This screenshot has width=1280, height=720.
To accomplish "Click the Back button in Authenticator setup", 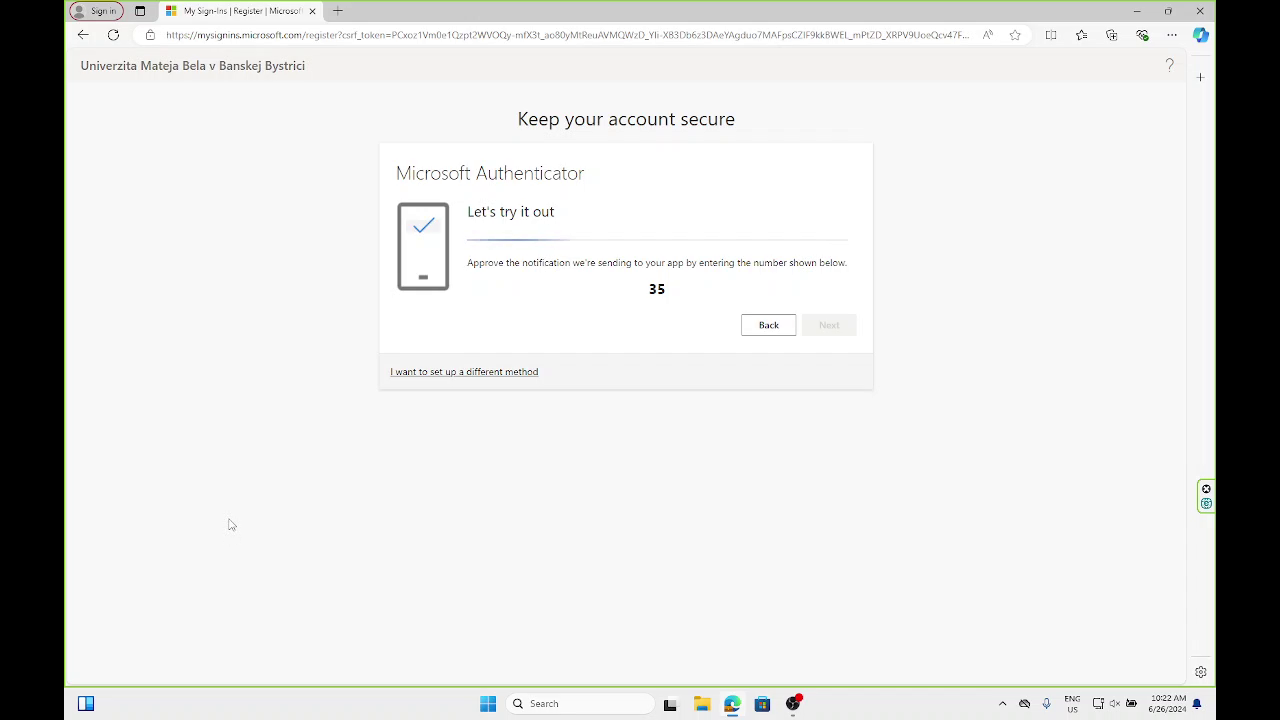I will 768,325.
